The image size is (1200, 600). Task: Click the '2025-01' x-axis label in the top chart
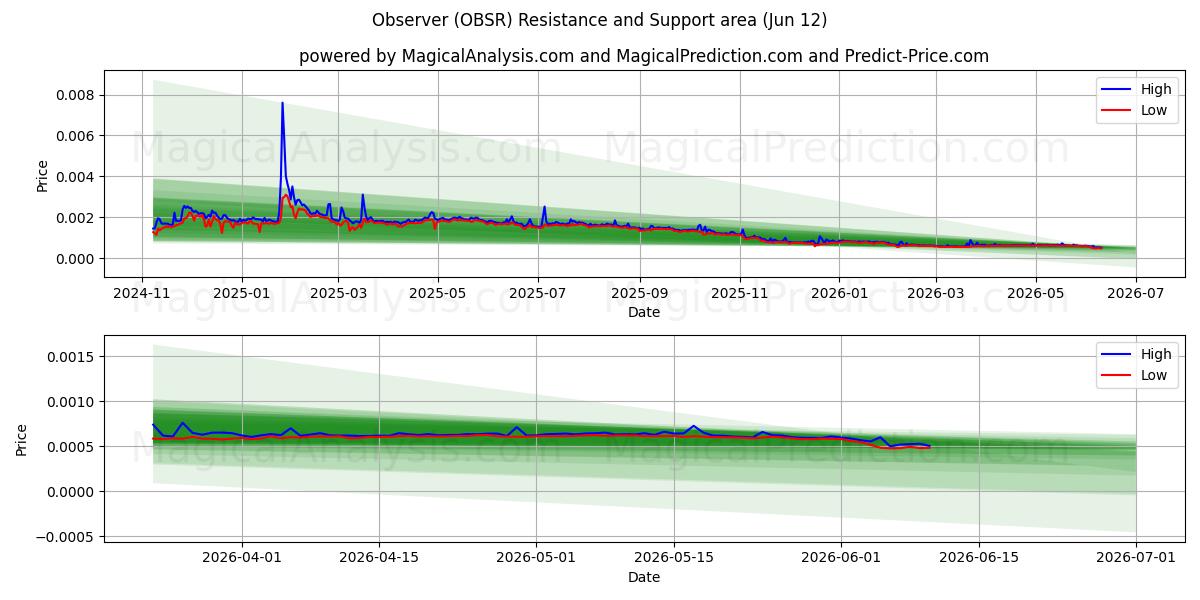point(241,293)
